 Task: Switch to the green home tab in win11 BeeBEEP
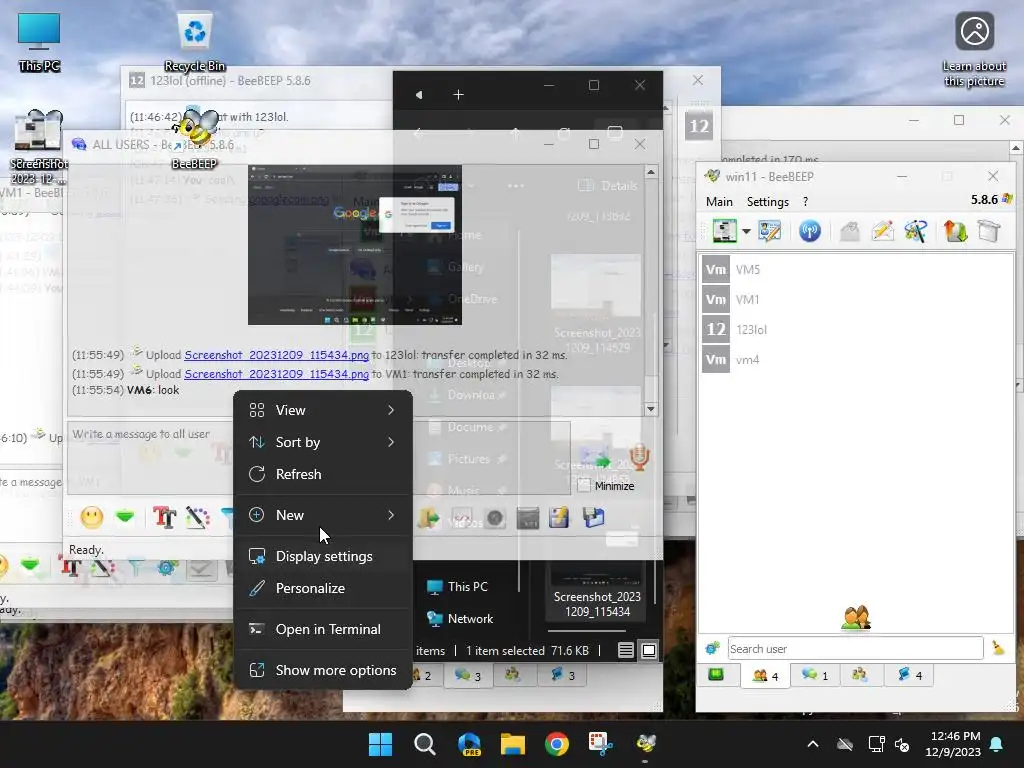[716, 675]
